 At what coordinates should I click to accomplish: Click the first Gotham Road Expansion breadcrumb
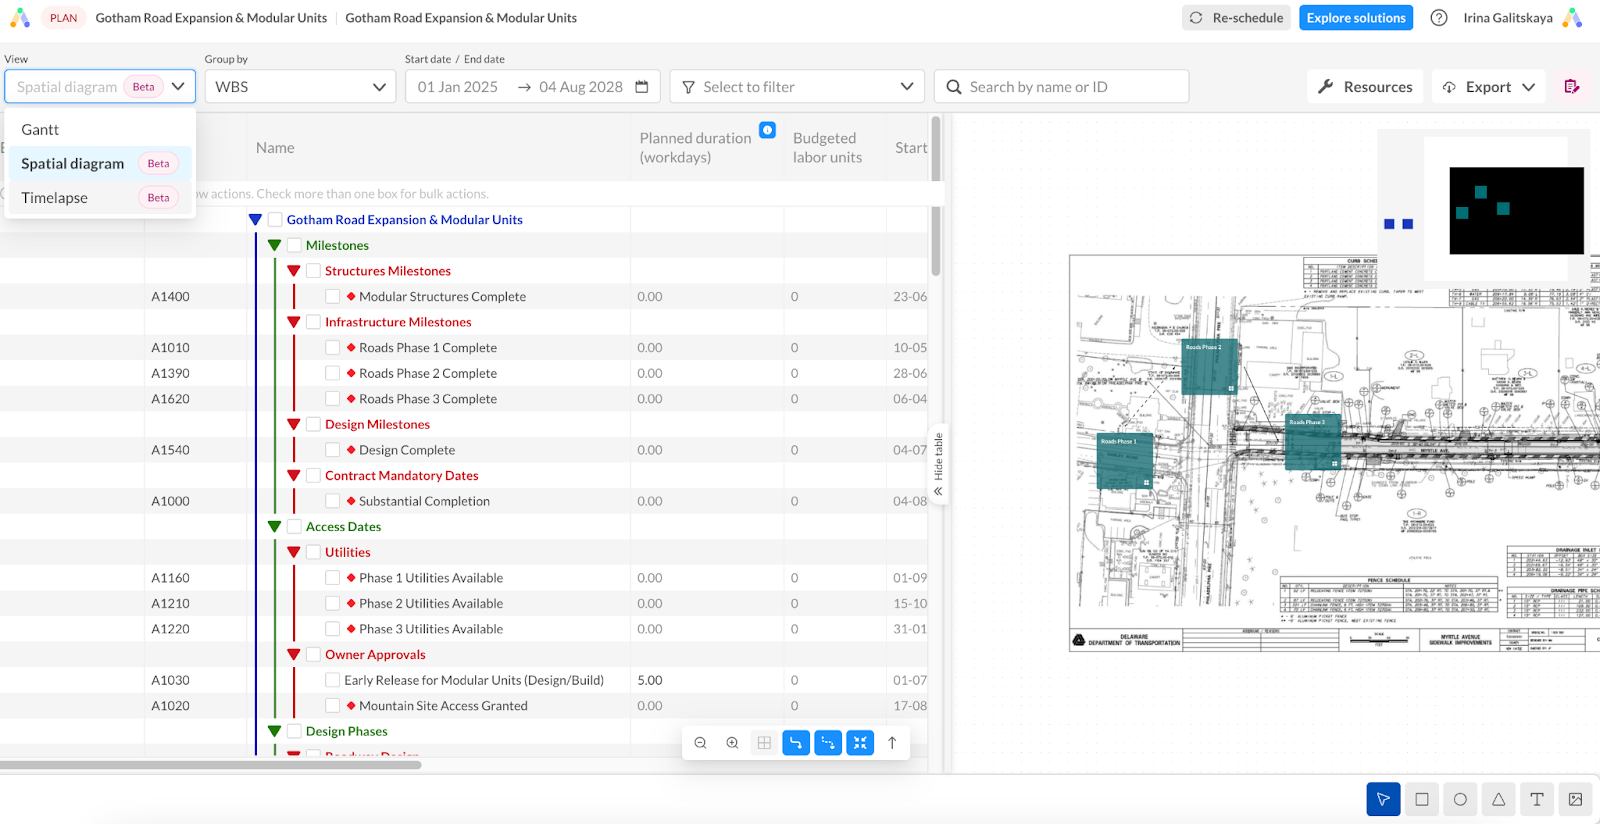211,18
